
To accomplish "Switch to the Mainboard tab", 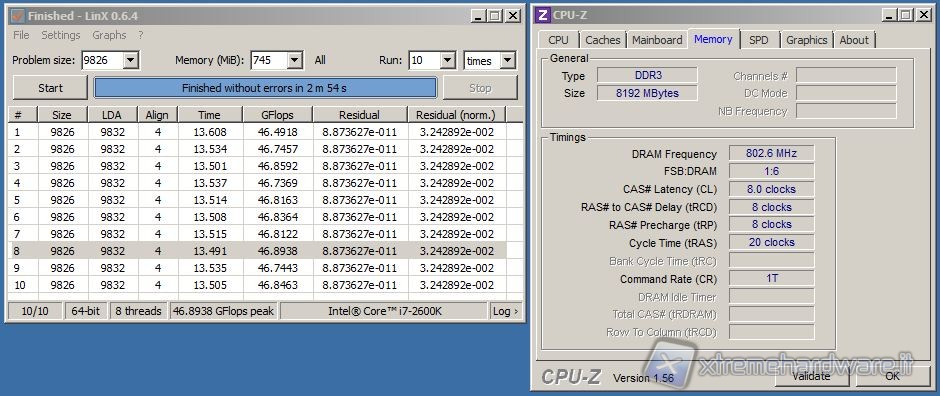I will [x=657, y=40].
